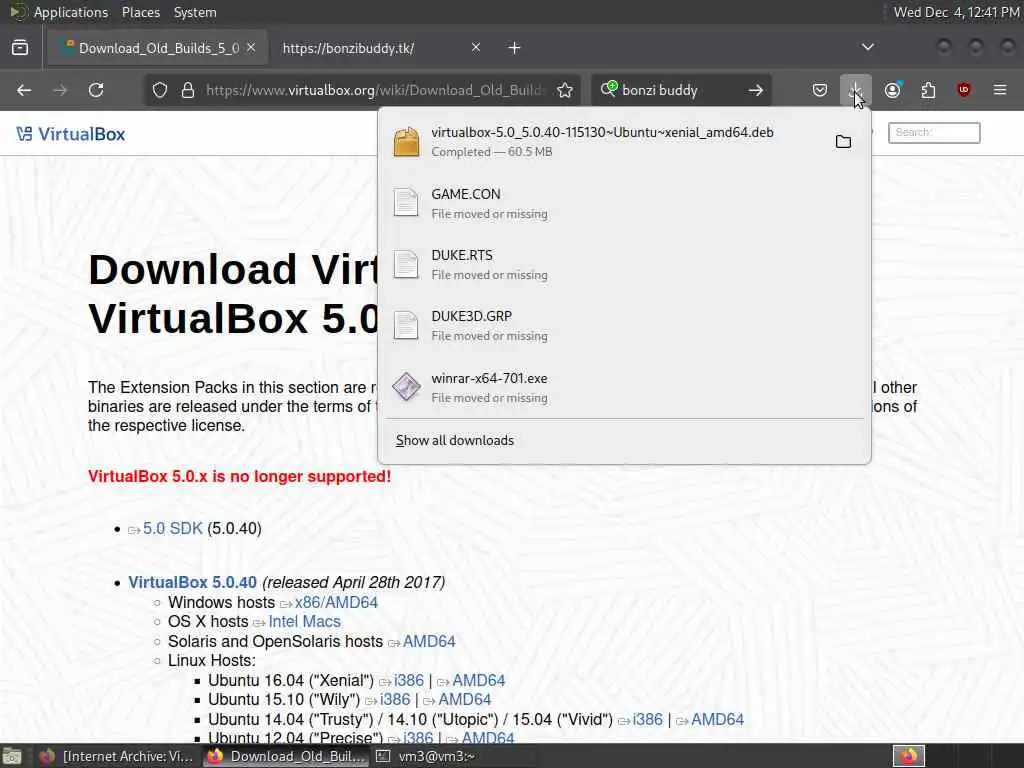Open the Firefox View icon
The height and width of the screenshot is (768, 1024).
pos(20,48)
